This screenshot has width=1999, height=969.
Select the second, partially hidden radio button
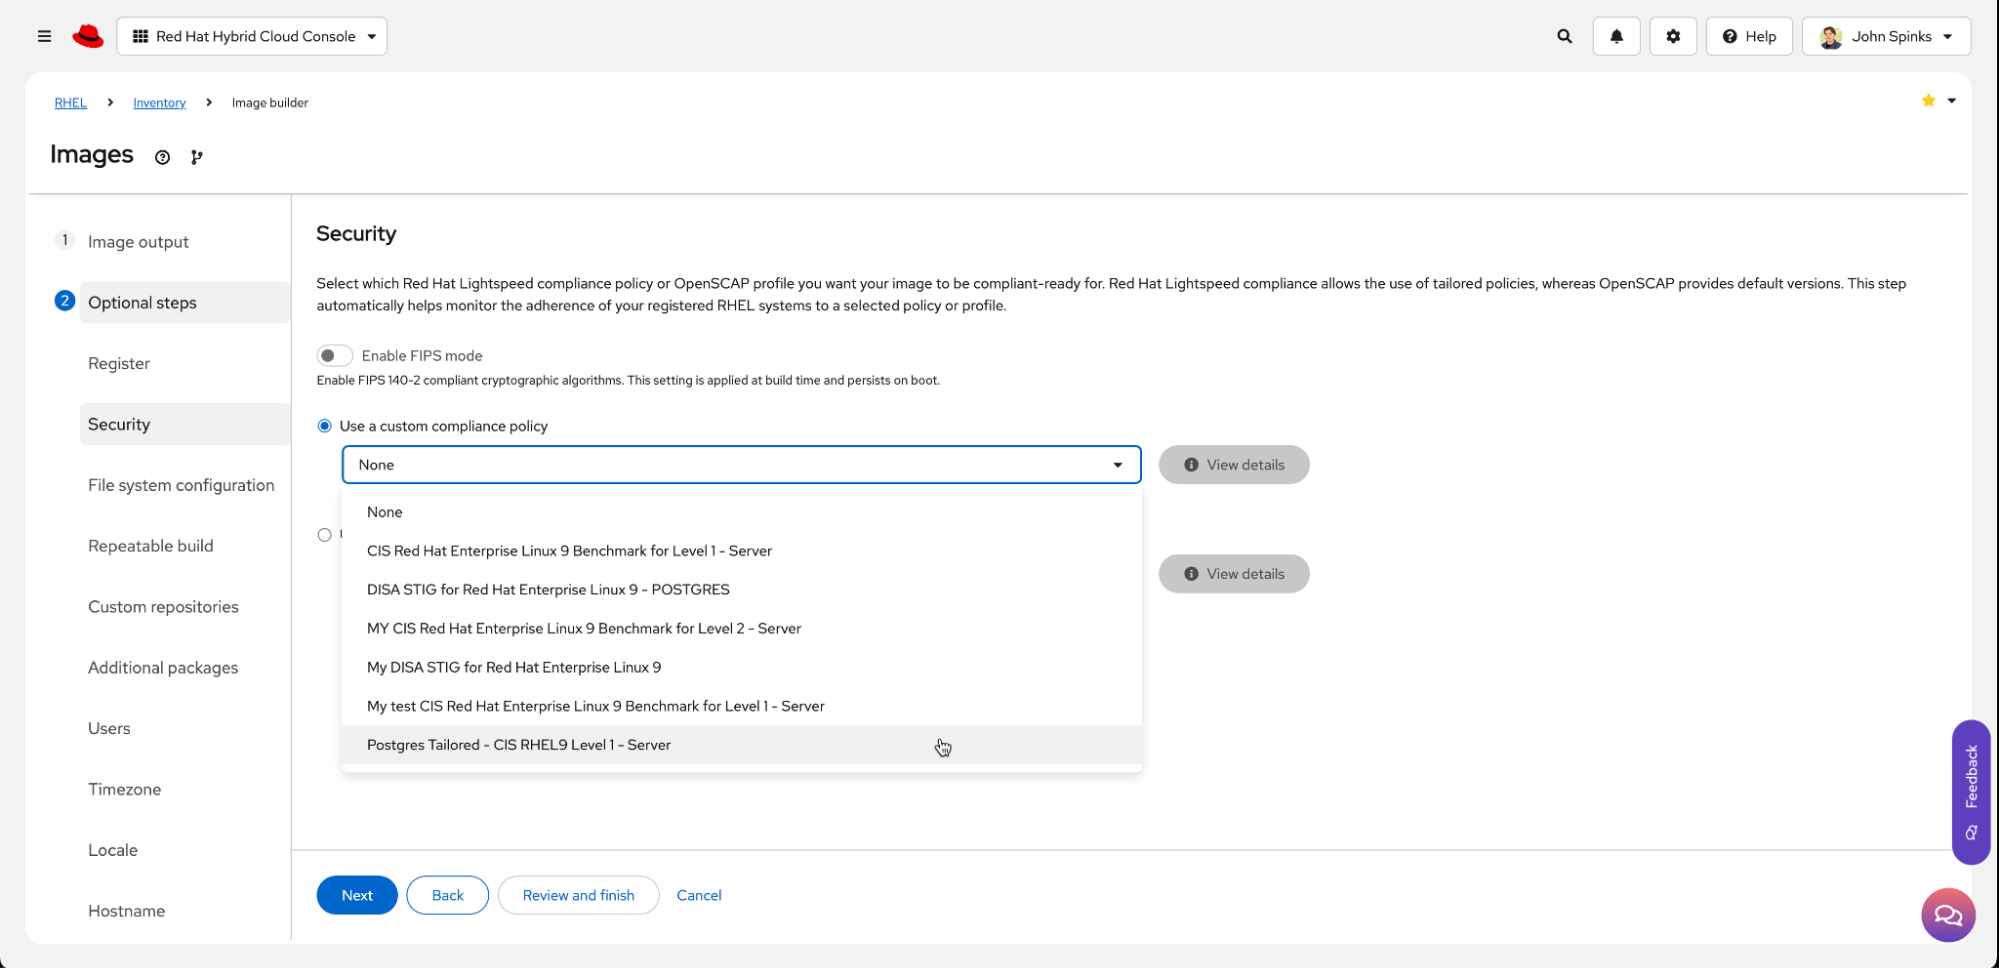coord(324,535)
